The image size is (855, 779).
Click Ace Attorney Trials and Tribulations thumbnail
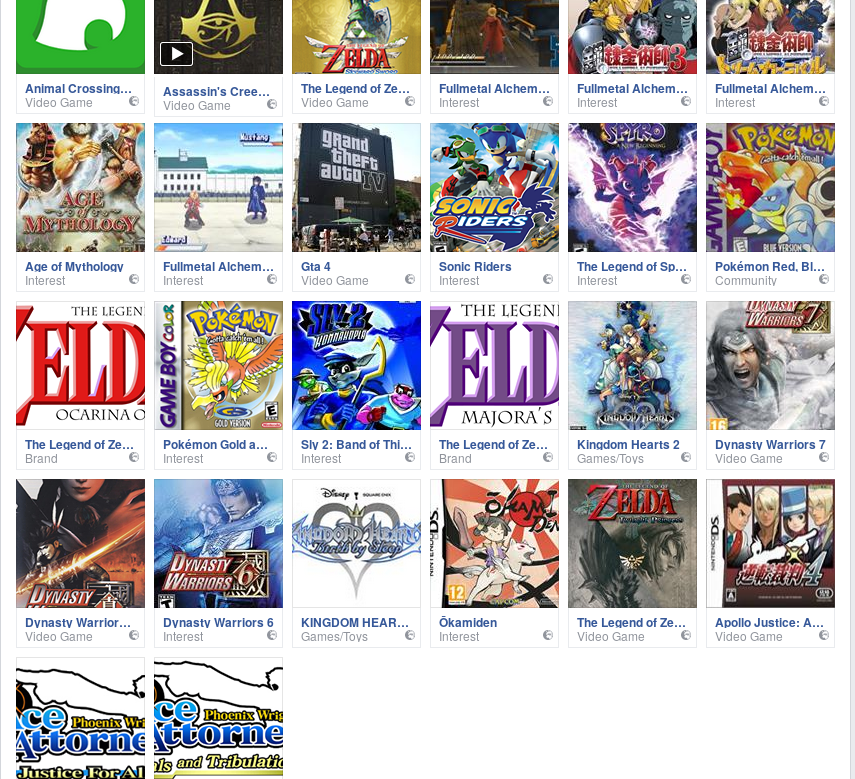[219, 718]
